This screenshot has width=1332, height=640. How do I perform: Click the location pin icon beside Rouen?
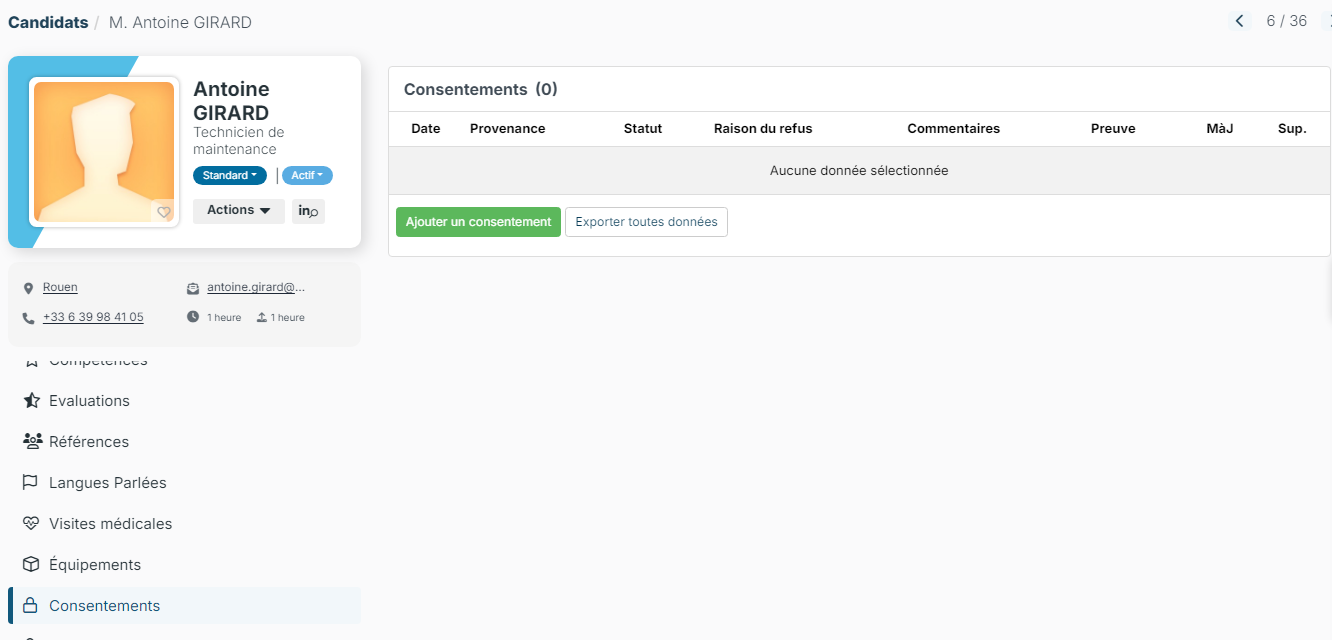click(x=28, y=288)
